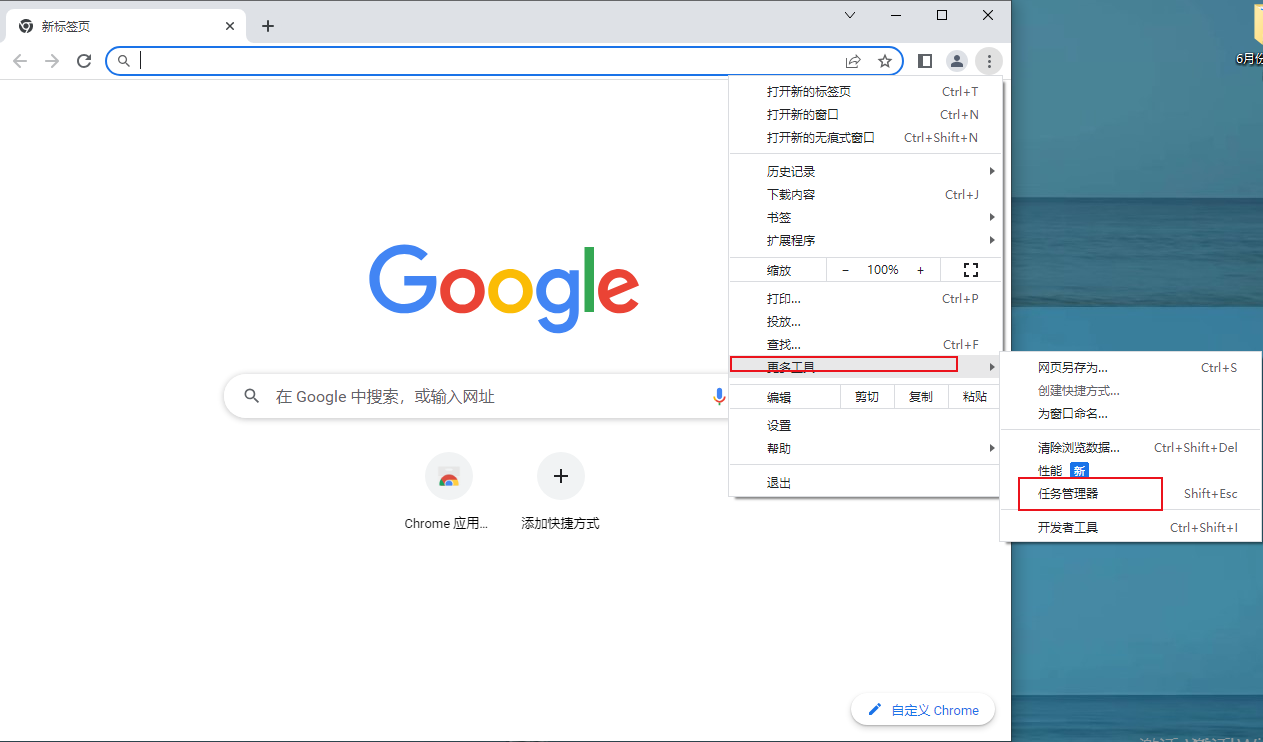Image resolution: width=1263 pixels, height=742 pixels.
Task: Click 复制 edit button
Action: coord(921,397)
